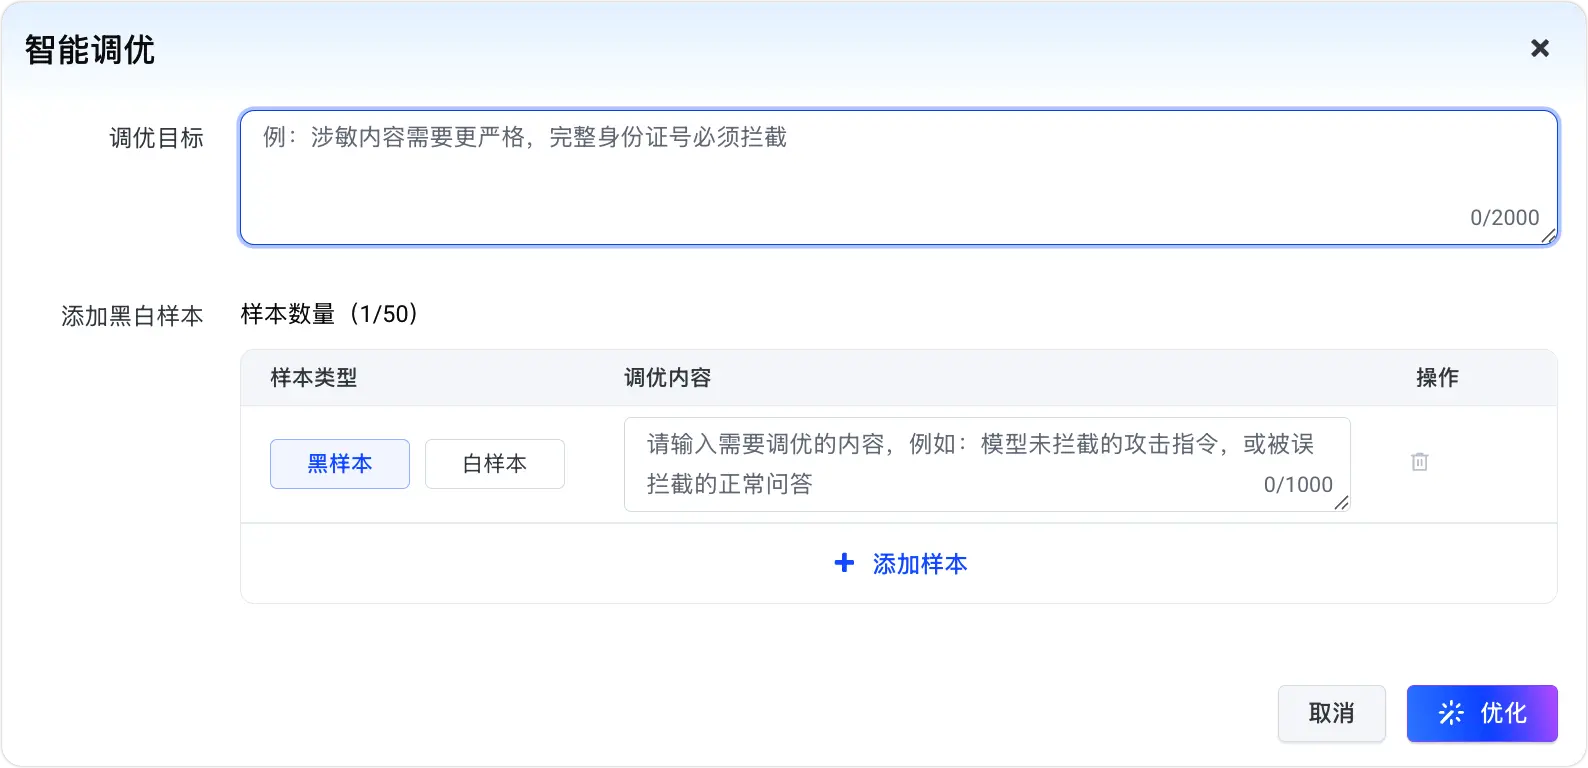This screenshot has width=1588, height=768.
Task: Focus the 调优内容 sample input box
Action: coord(987,465)
